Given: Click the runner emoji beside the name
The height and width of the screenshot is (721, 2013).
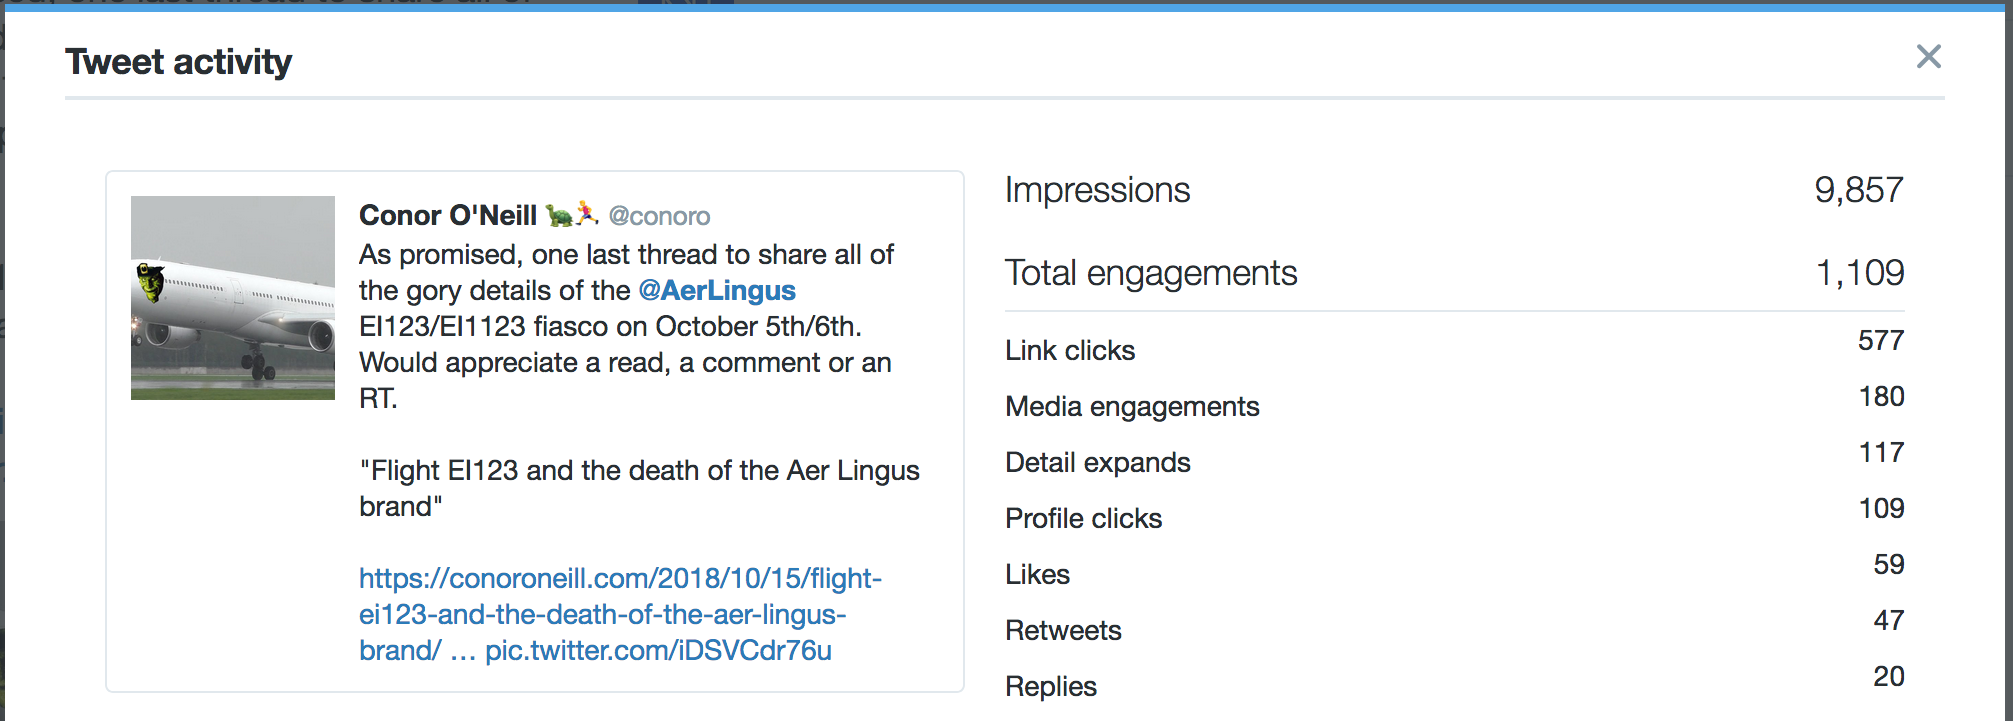Looking at the screenshot, I should 587,213.
